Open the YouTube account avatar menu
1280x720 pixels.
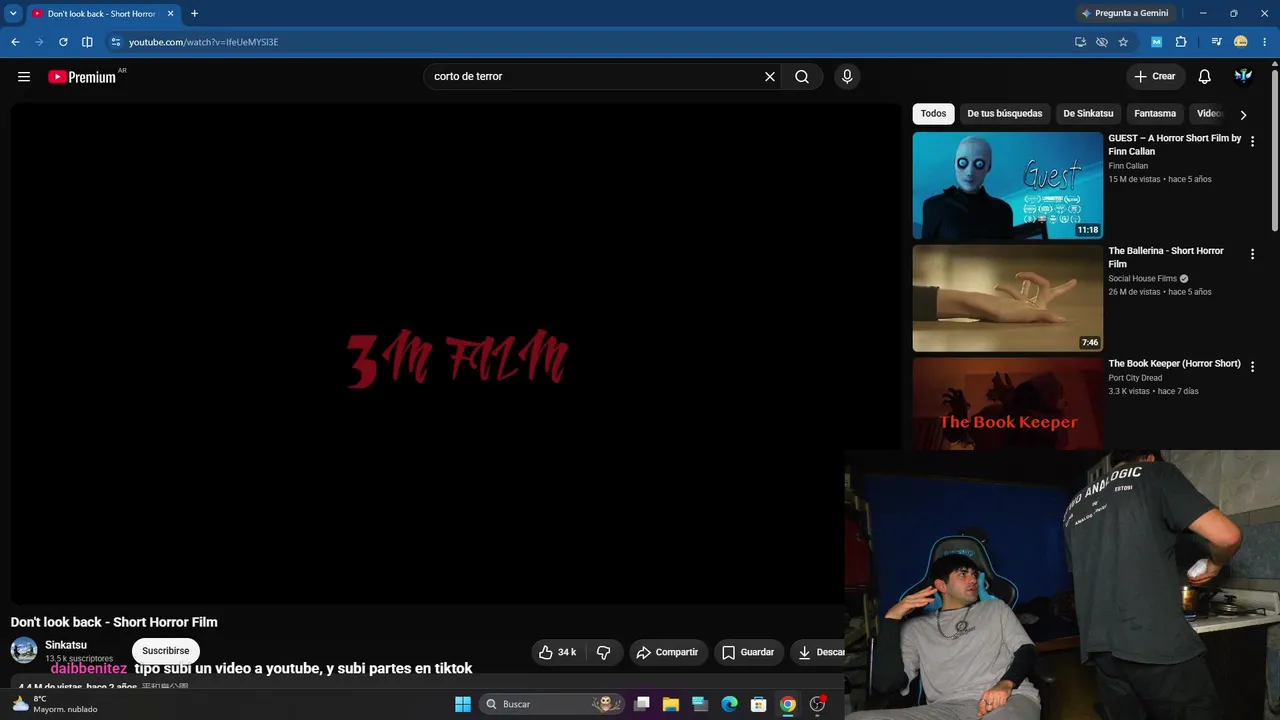point(1243,77)
